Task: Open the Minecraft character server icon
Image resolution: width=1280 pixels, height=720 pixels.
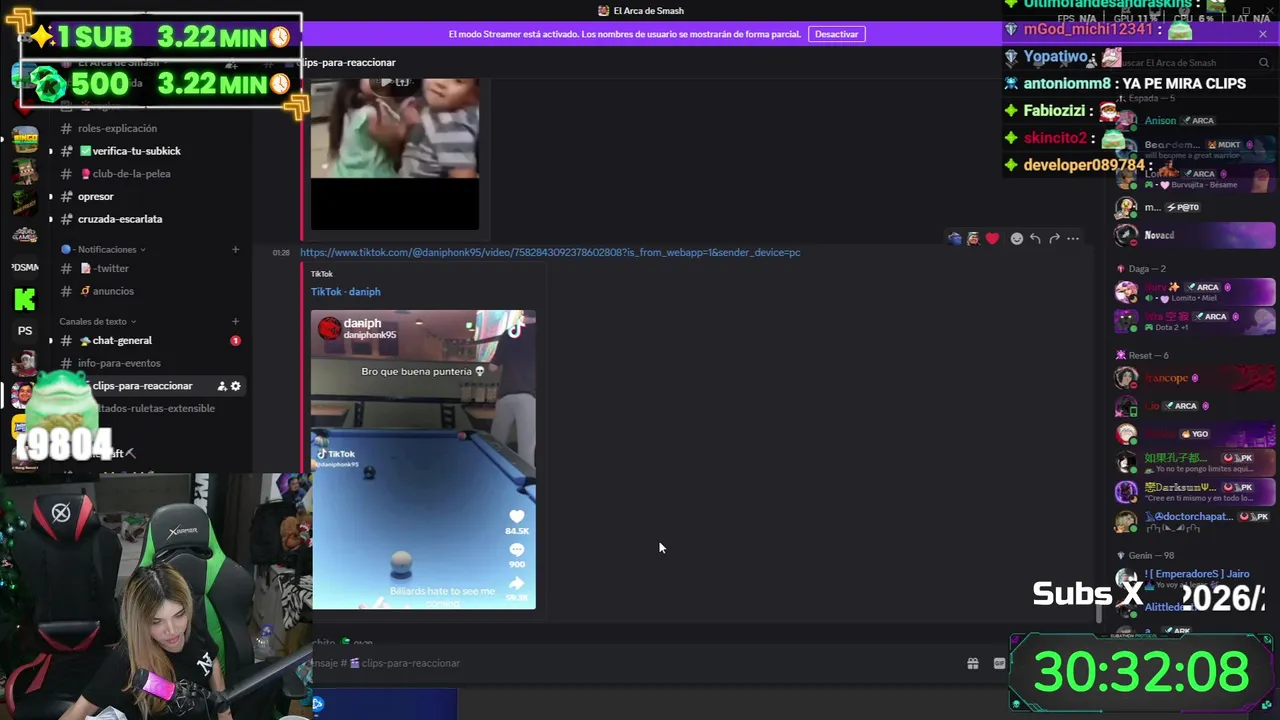Action: click(25, 170)
